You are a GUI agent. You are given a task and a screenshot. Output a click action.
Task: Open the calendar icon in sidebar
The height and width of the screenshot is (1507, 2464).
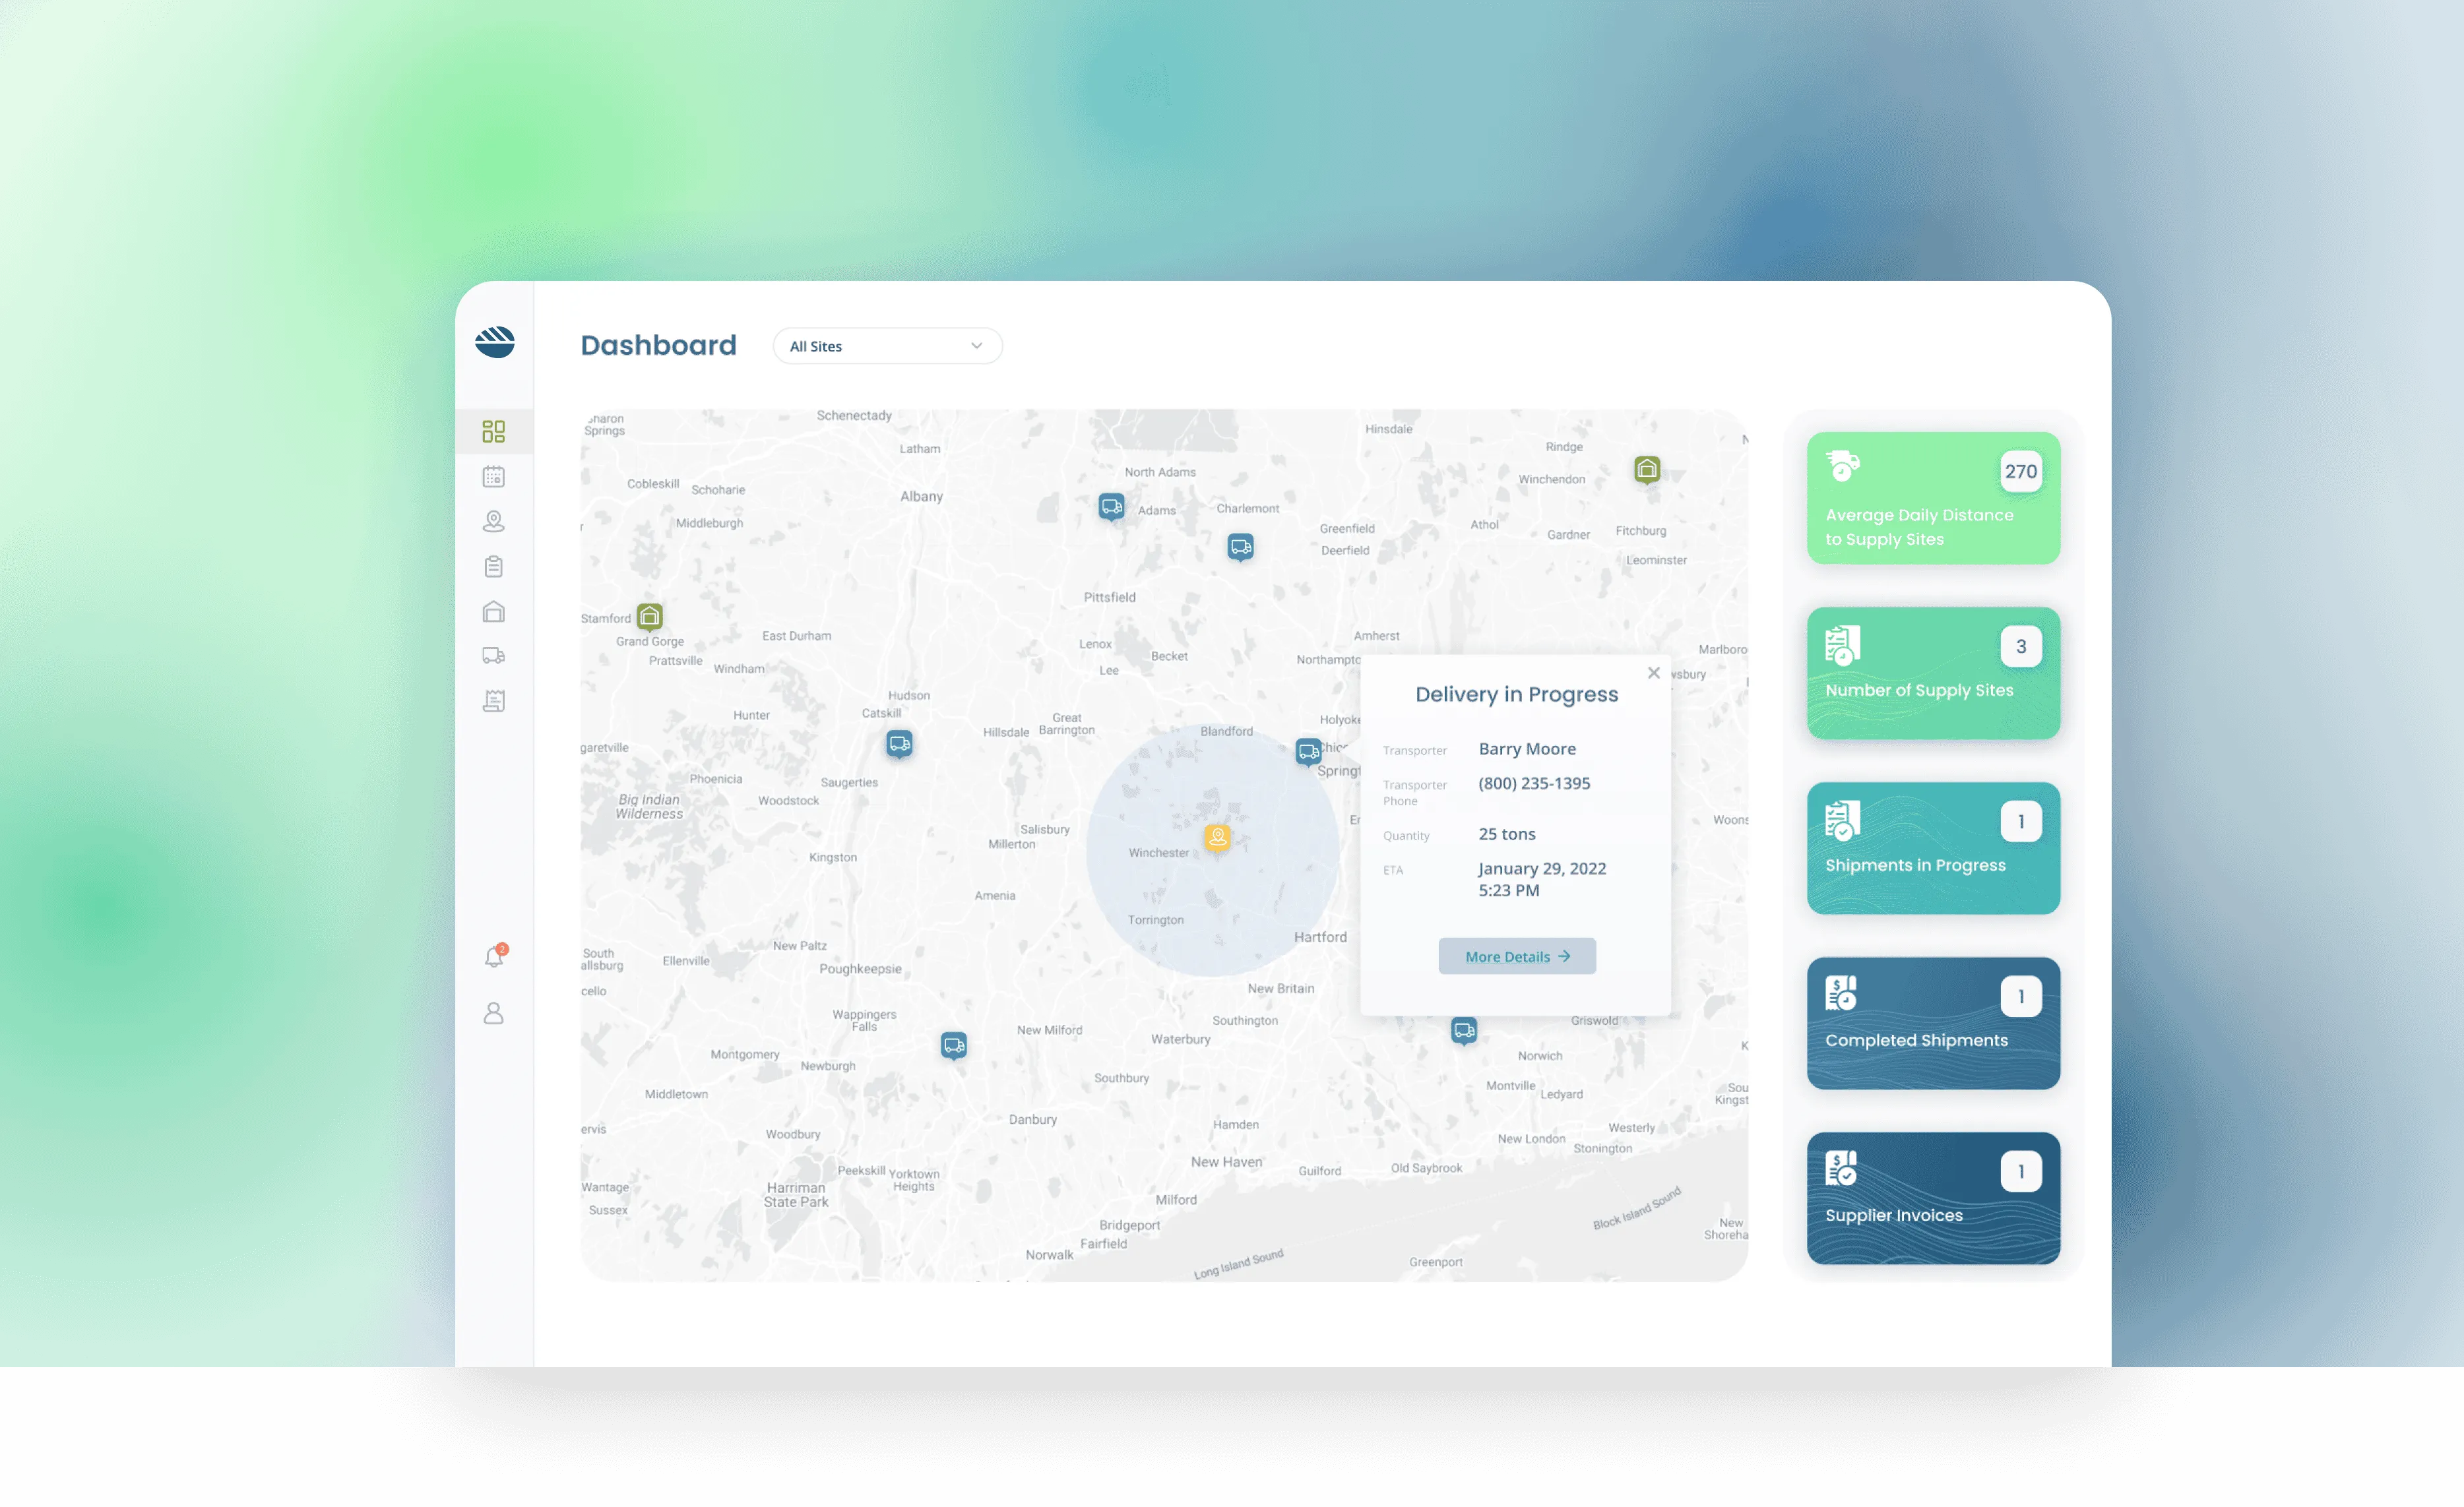click(x=493, y=476)
